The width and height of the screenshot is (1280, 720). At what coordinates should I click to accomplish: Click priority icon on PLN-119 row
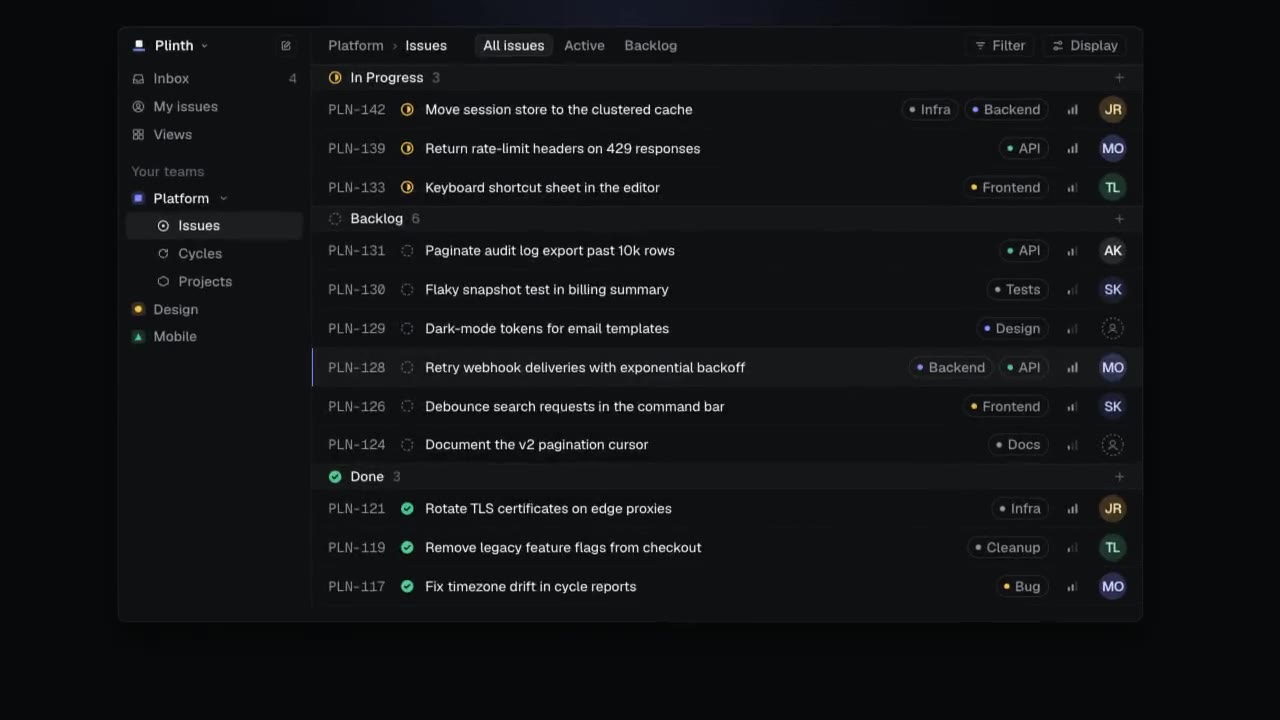(1072, 548)
